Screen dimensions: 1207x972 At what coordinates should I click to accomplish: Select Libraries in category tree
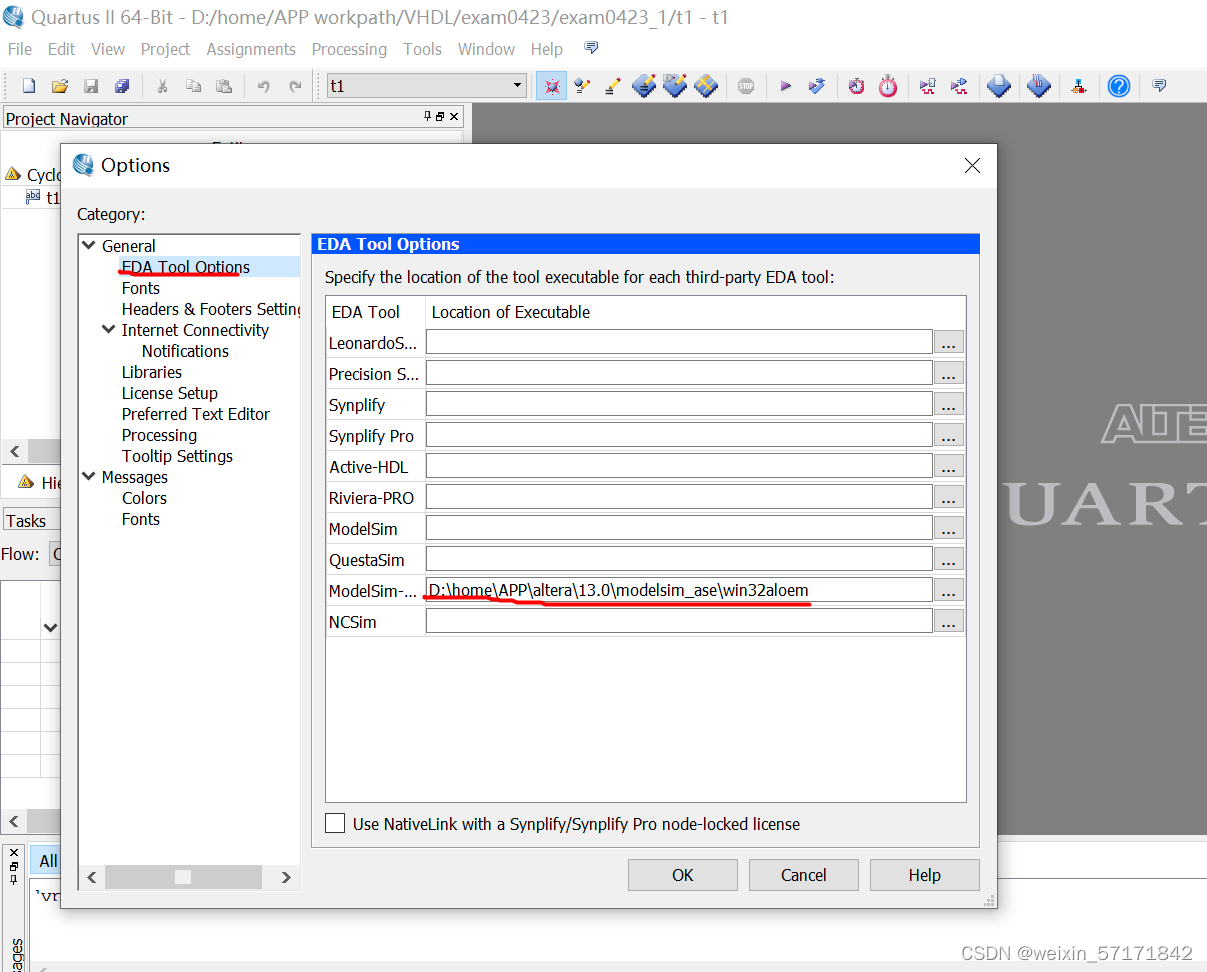click(152, 372)
